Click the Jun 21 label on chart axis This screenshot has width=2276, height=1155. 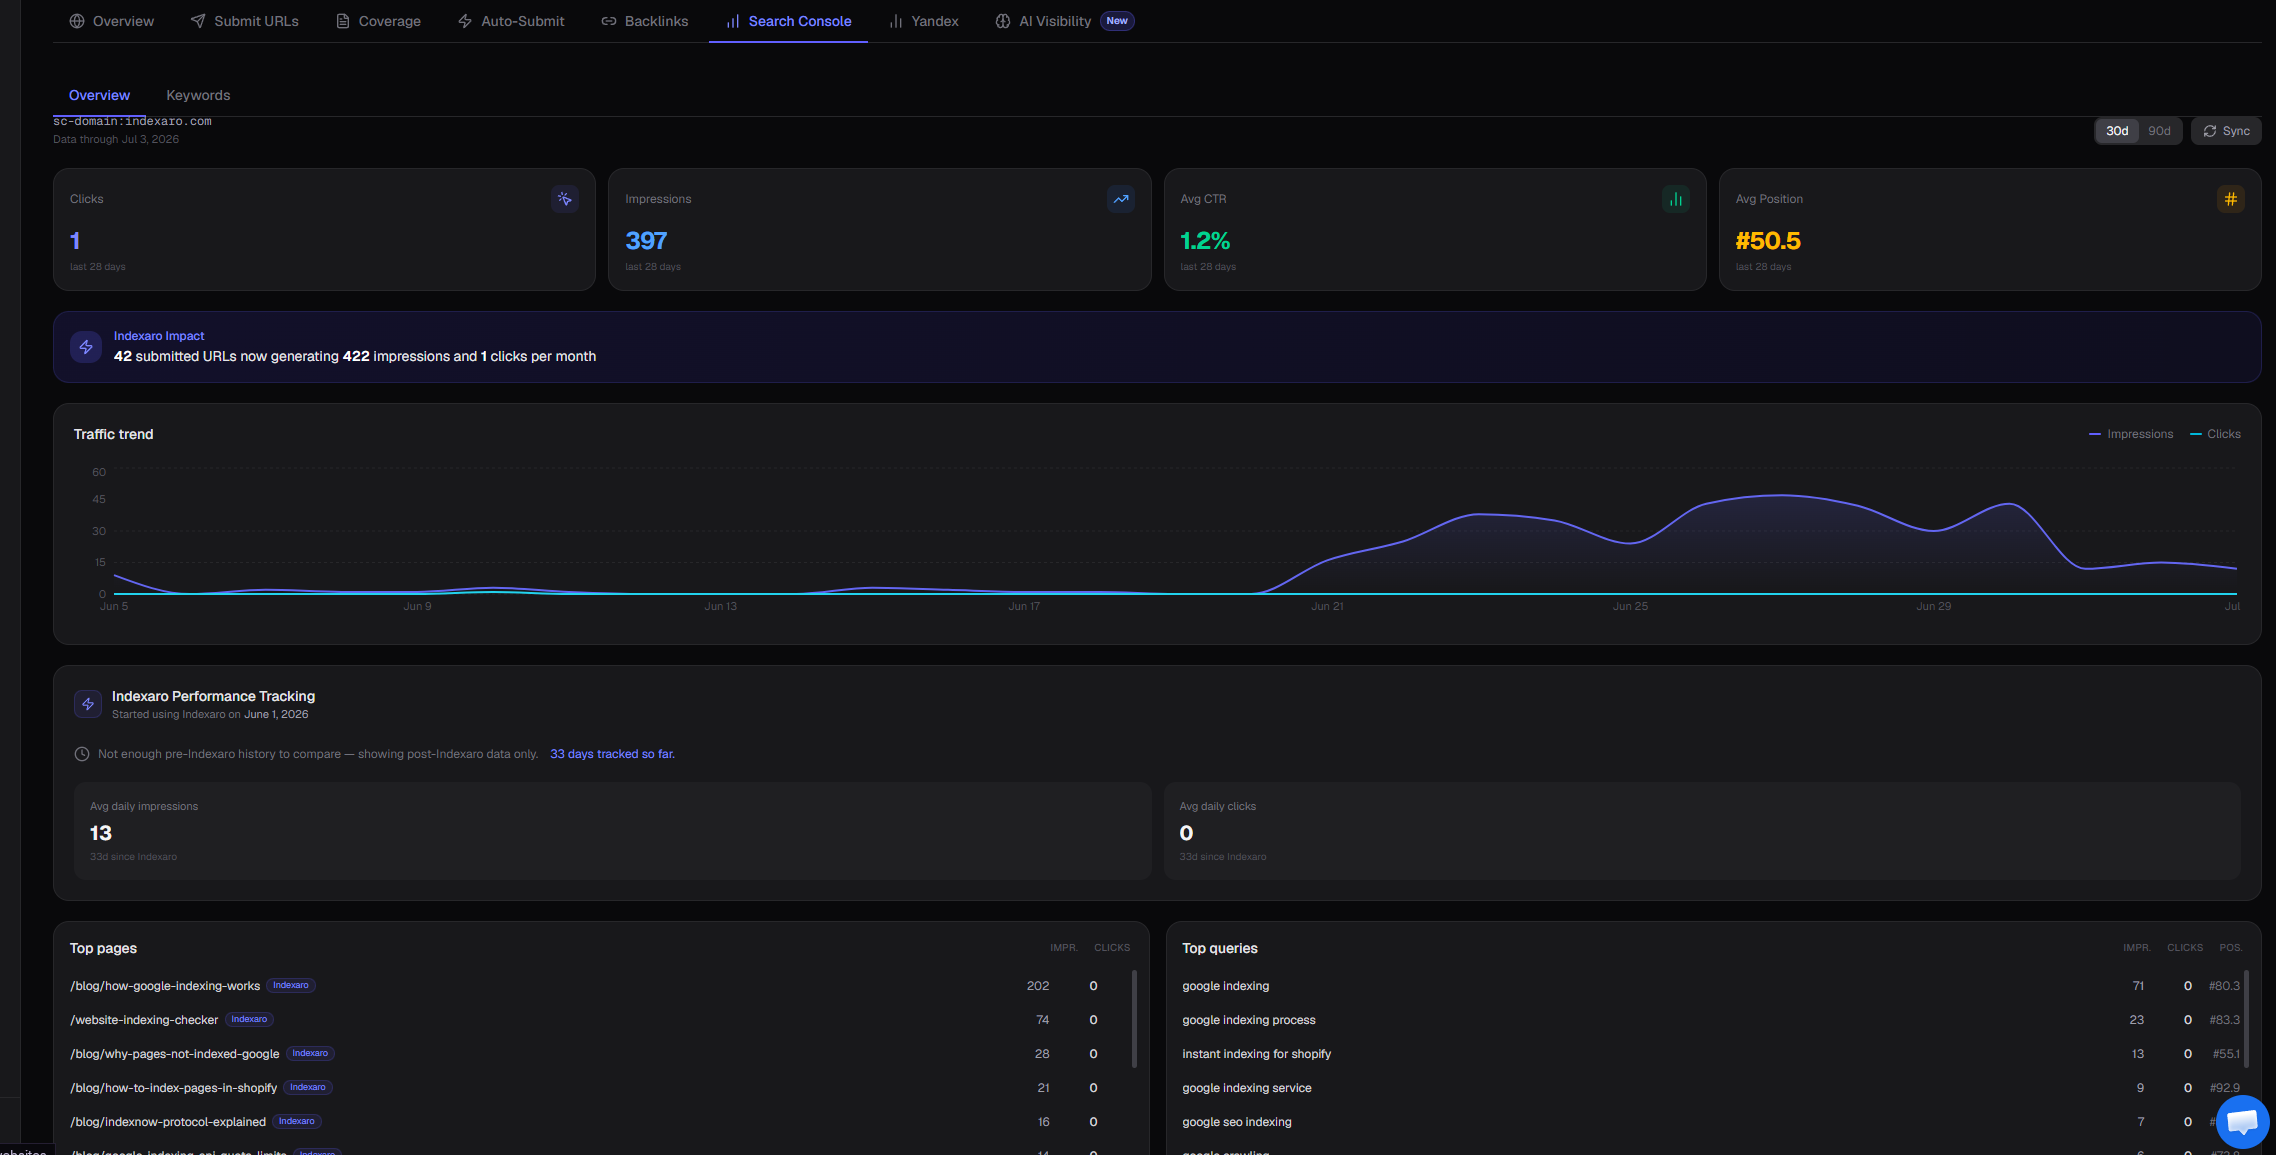(x=1327, y=606)
